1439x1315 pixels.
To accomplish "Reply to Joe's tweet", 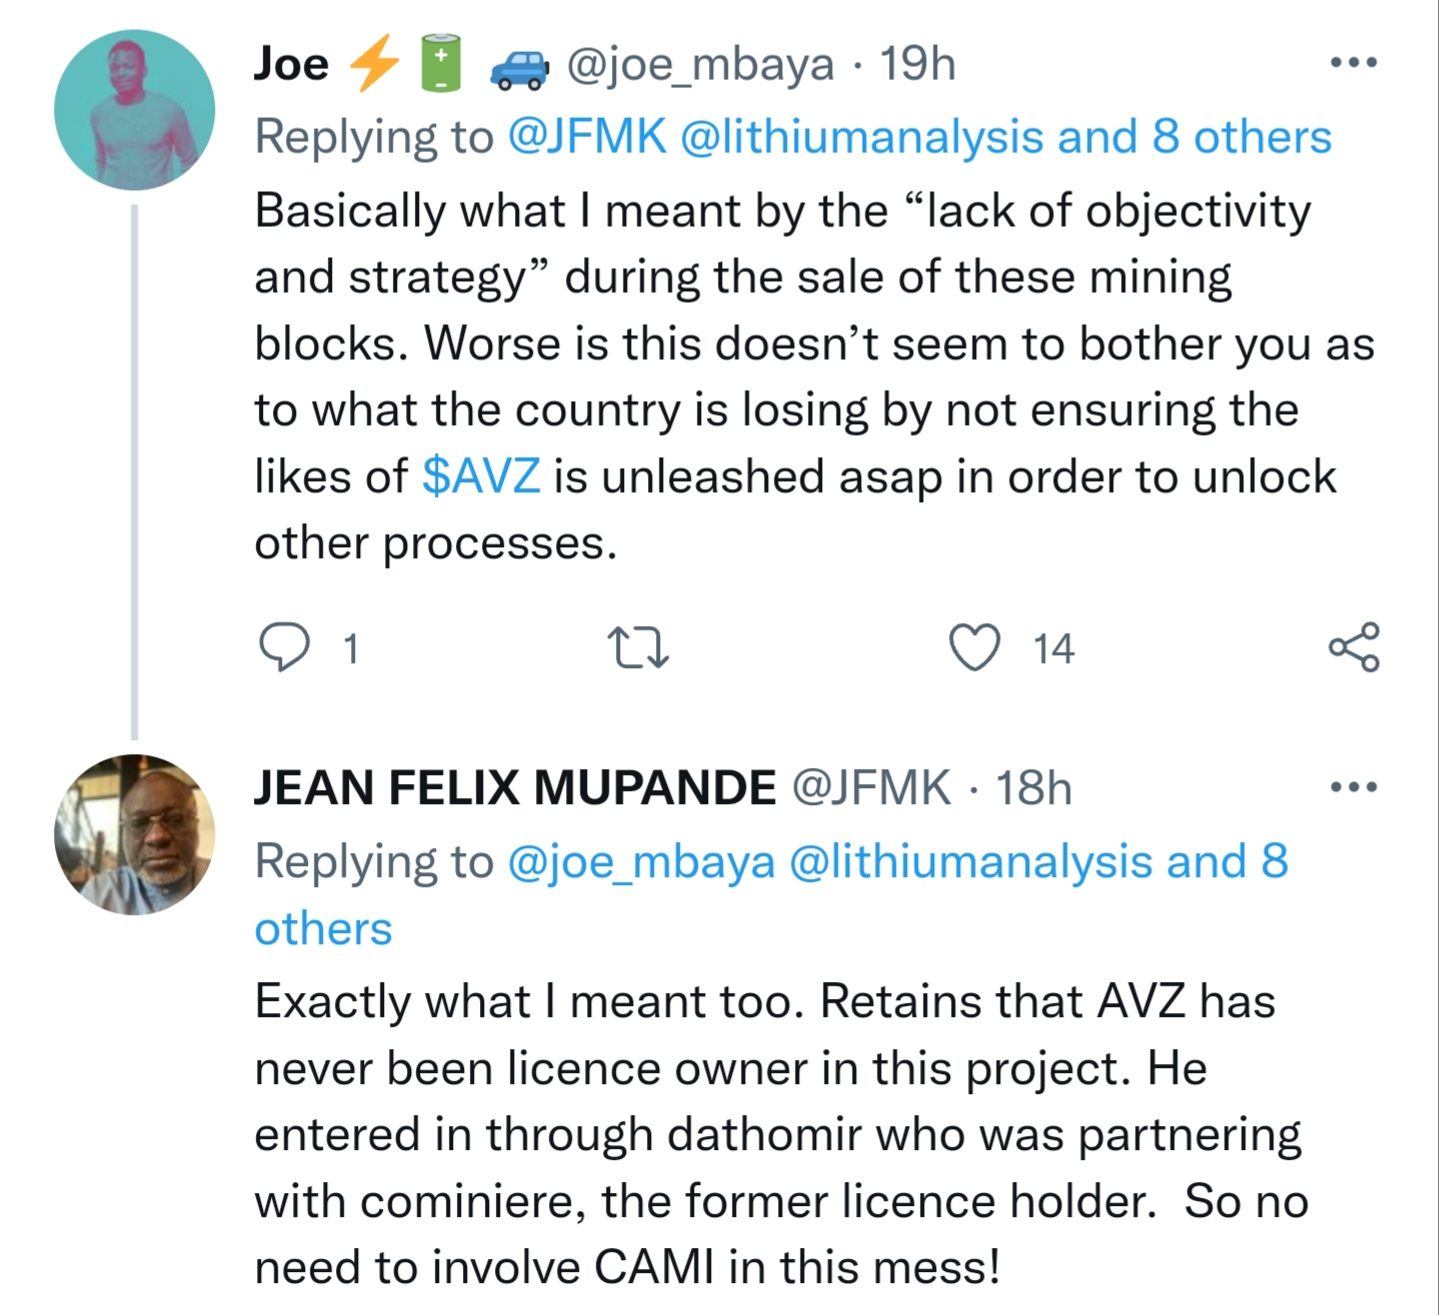I will [x=284, y=647].
